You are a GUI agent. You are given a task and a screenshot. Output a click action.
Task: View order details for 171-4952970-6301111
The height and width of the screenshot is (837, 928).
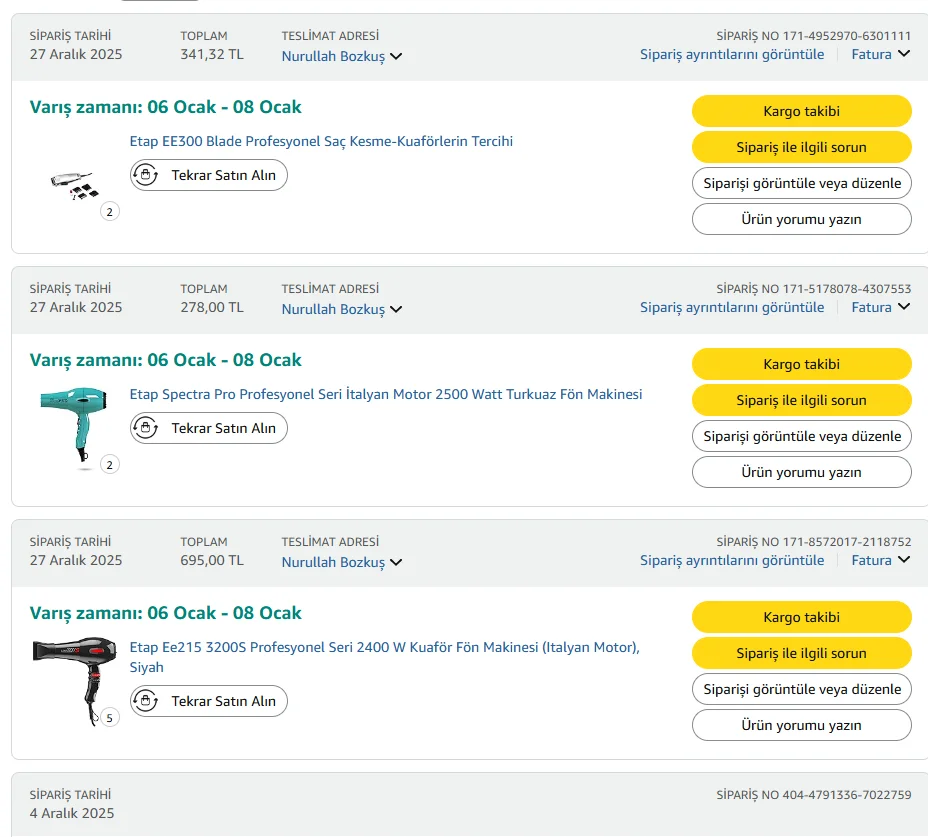tap(732, 54)
